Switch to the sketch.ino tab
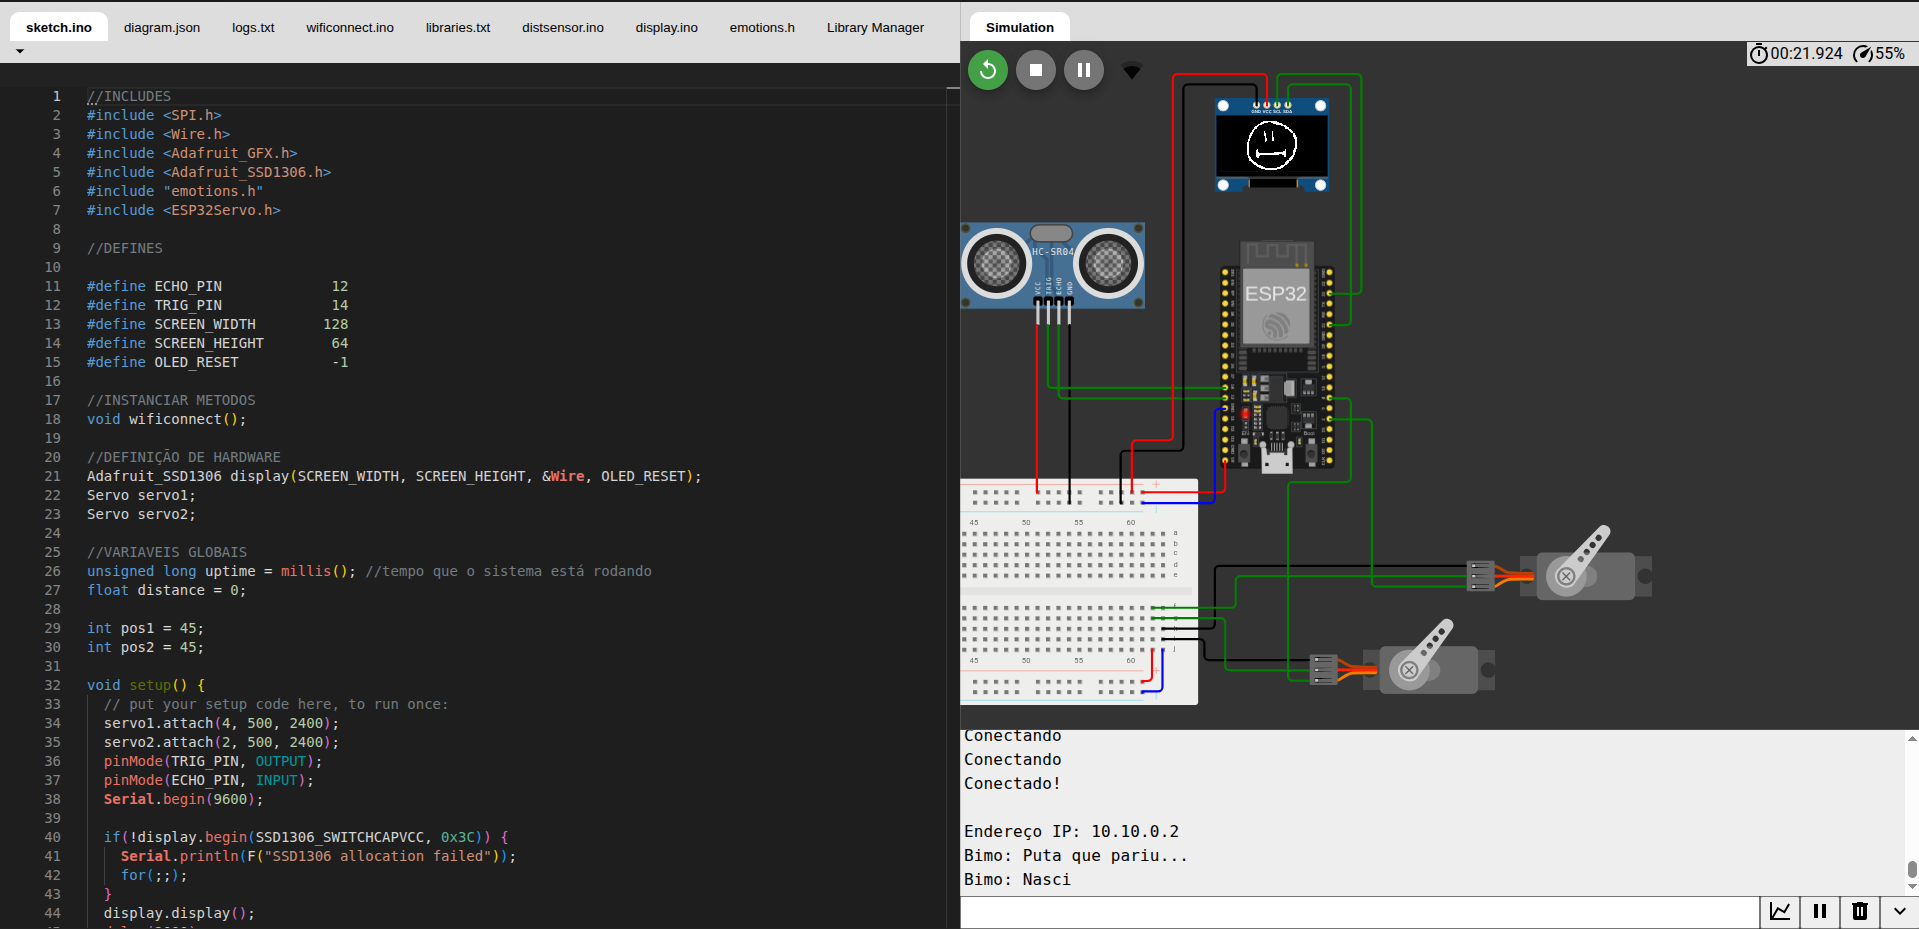 tap(59, 27)
